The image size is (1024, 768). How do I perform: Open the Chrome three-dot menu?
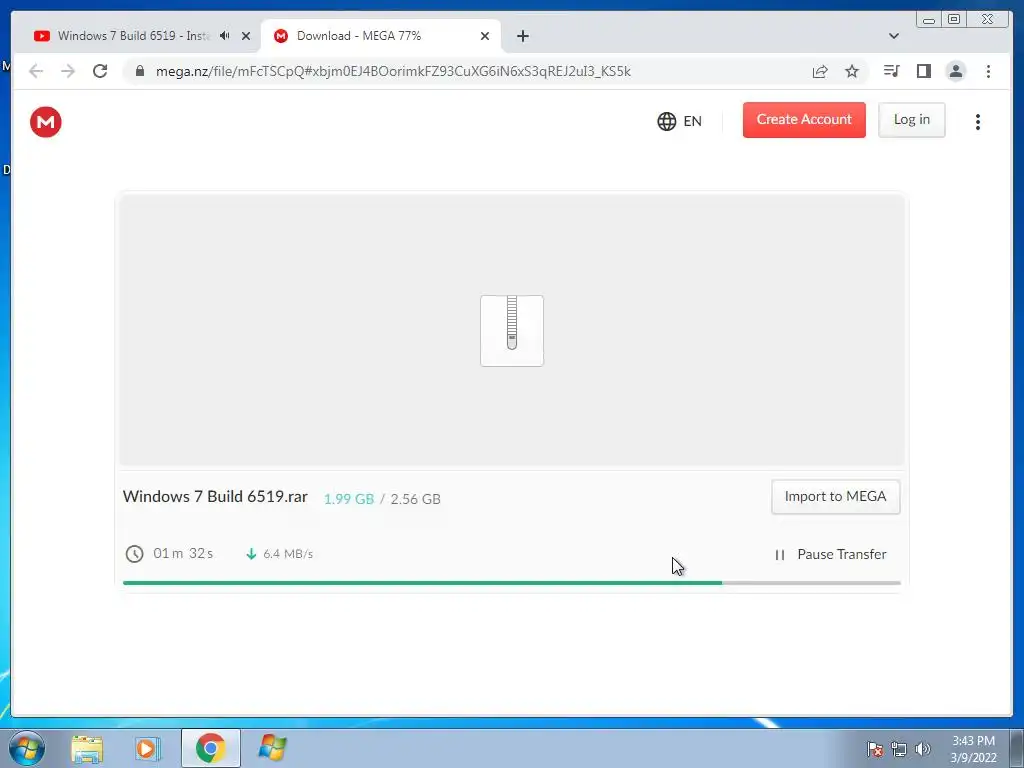(988, 71)
